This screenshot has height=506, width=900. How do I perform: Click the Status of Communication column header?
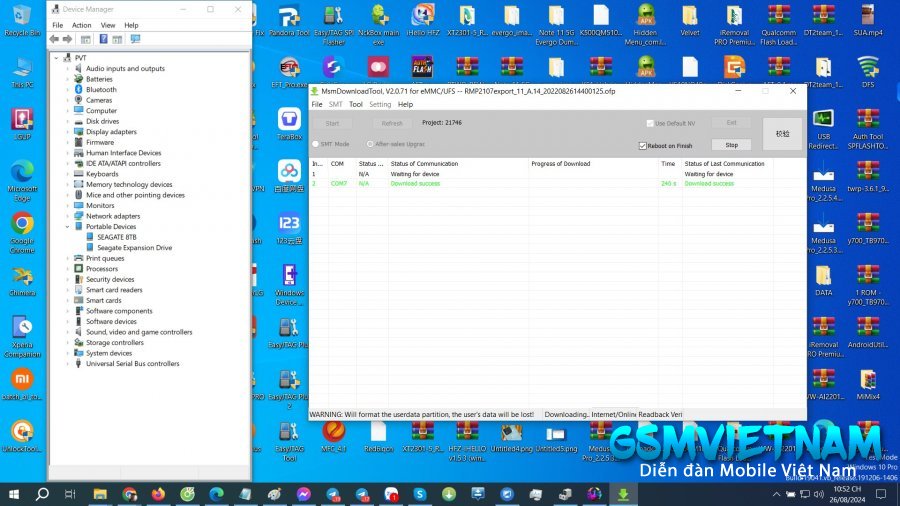(x=457, y=164)
